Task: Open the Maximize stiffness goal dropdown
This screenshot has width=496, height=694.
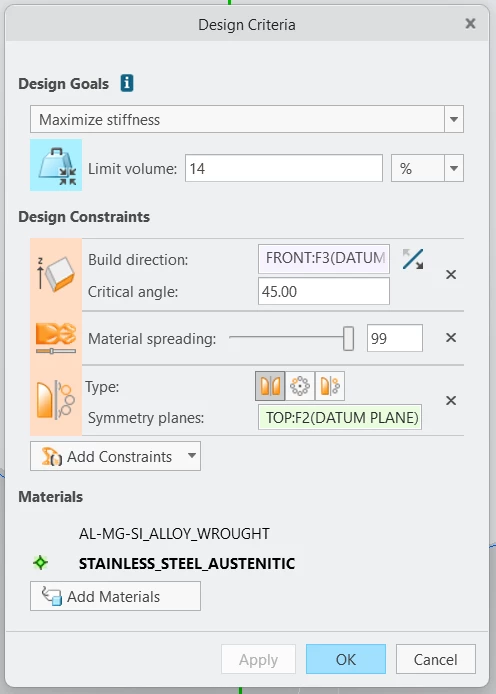Action: pos(454,119)
